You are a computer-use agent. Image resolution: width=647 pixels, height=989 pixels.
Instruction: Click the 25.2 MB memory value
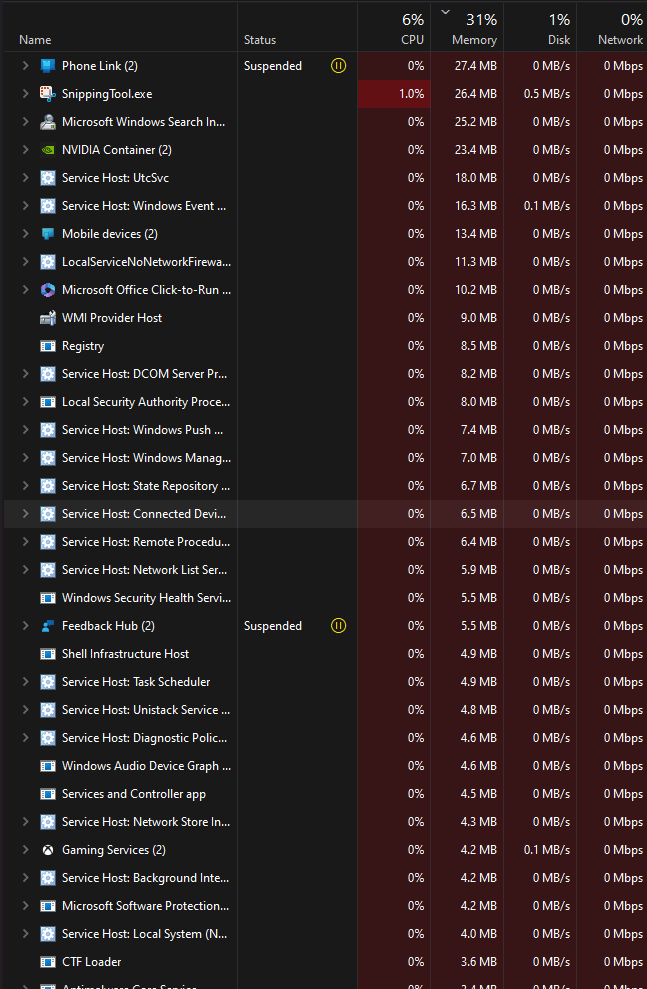tap(475, 122)
